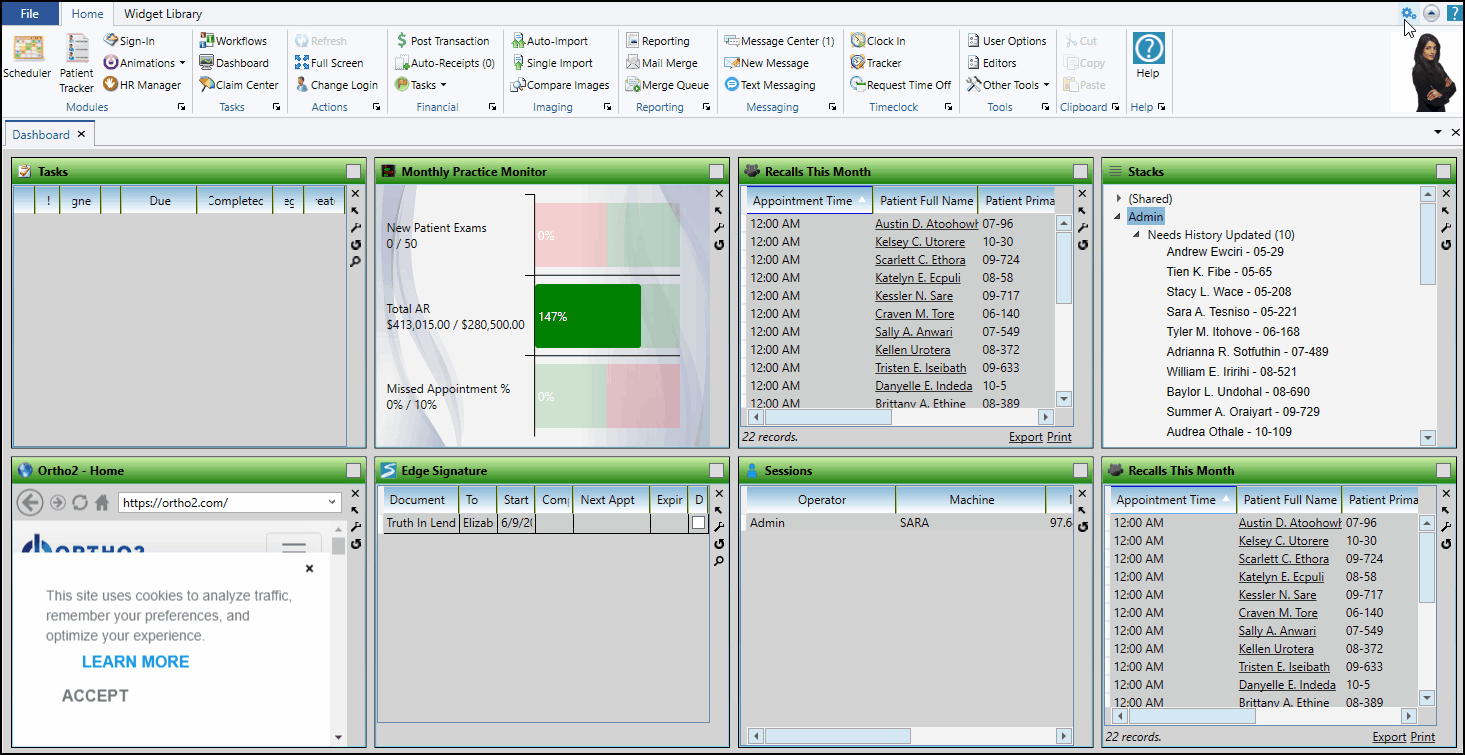This screenshot has width=1465, height=755.
Task: Open the Mail Merge tool
Action: (662, 63)
